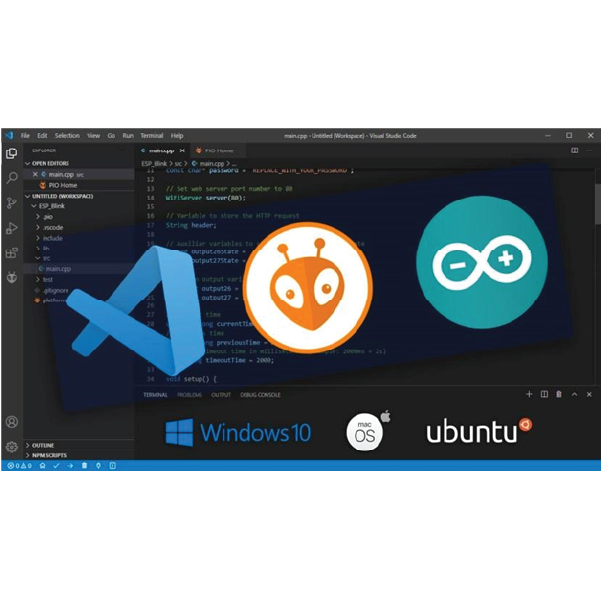Open the Go menu
Screen dimensions: 601x600
pyautogui.click(x=111, y=135)
